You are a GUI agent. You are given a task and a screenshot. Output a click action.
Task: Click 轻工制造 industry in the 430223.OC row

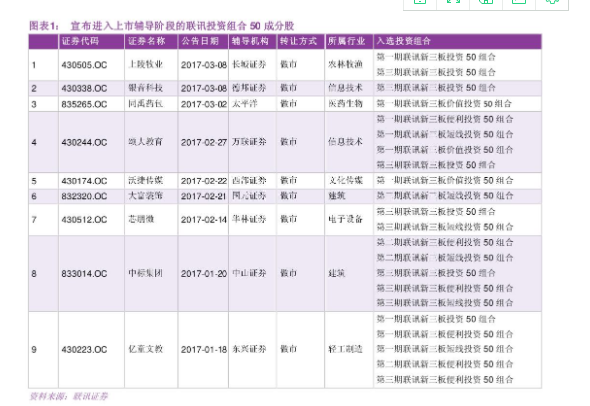[345, 349]
